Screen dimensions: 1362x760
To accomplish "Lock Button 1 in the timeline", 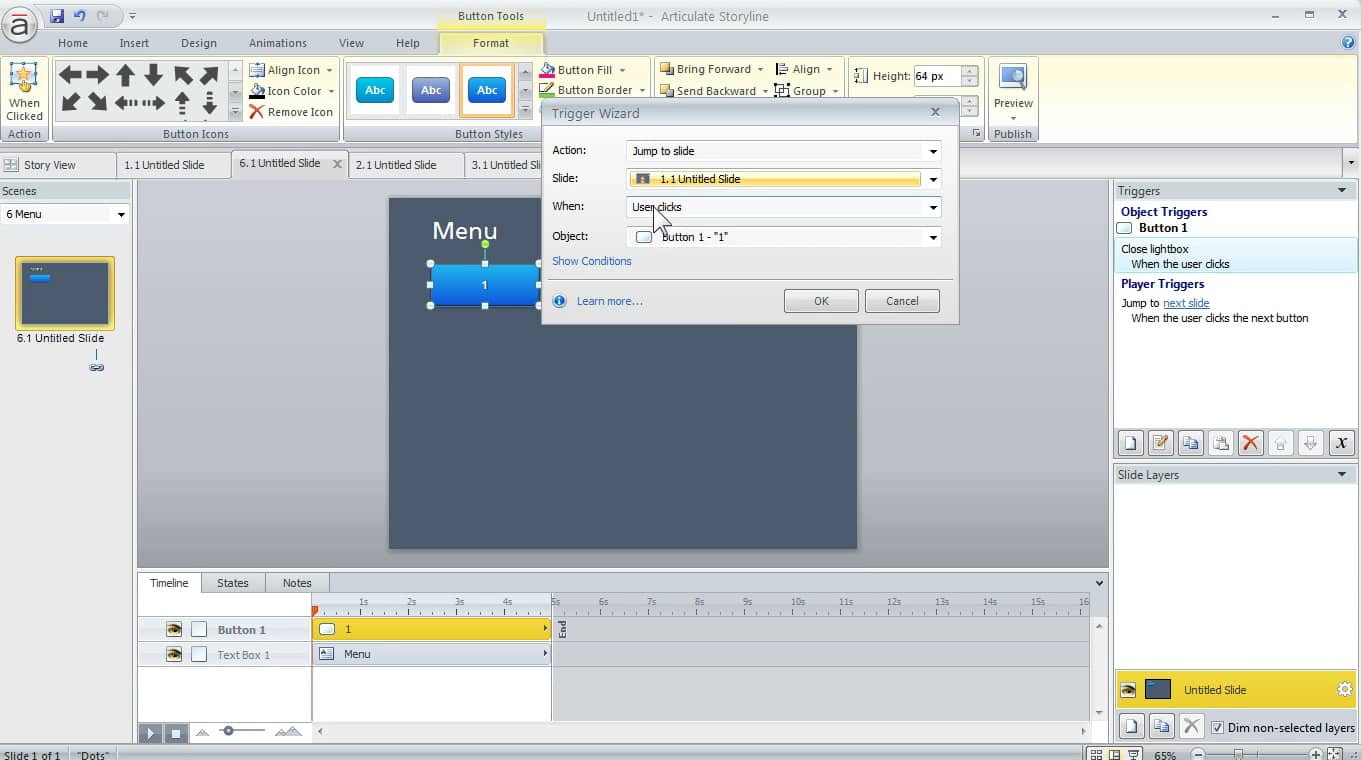I will (x=199, y=629).
